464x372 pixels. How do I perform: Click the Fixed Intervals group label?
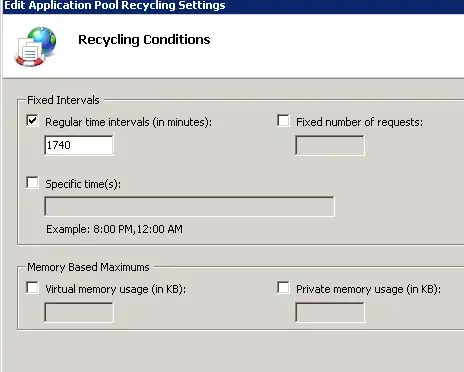tap(63, 100)
